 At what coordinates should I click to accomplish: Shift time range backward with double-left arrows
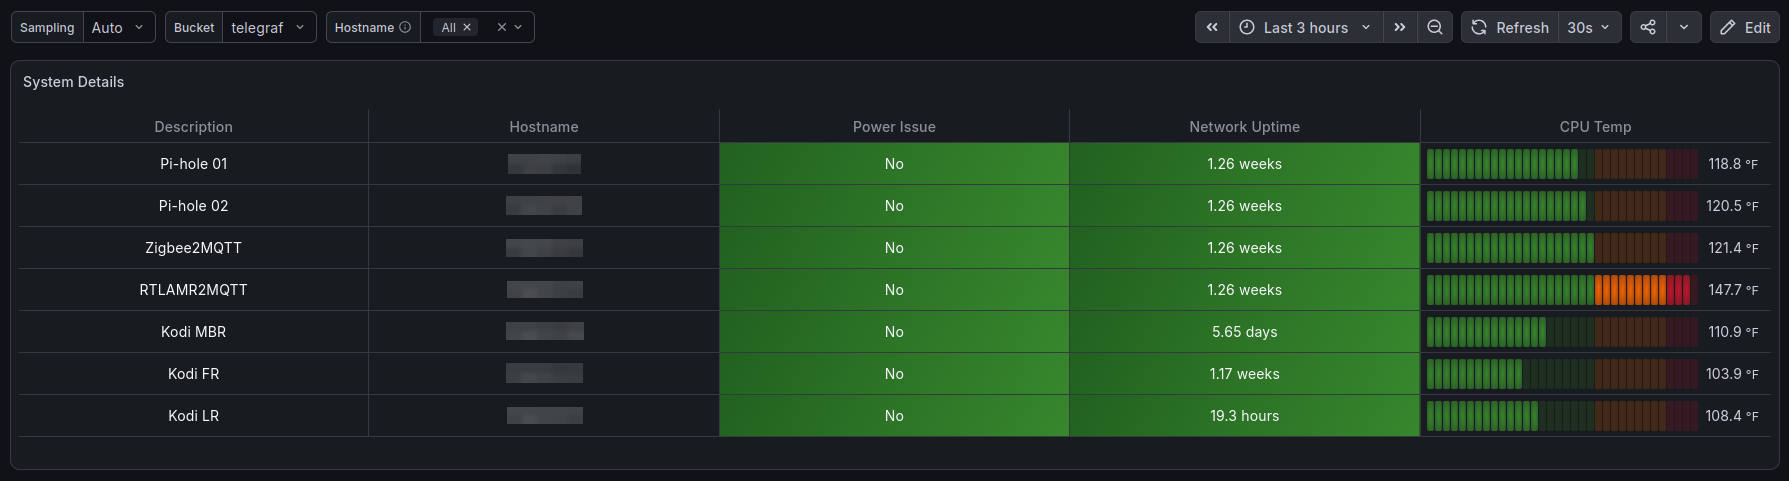point(1212,27)
